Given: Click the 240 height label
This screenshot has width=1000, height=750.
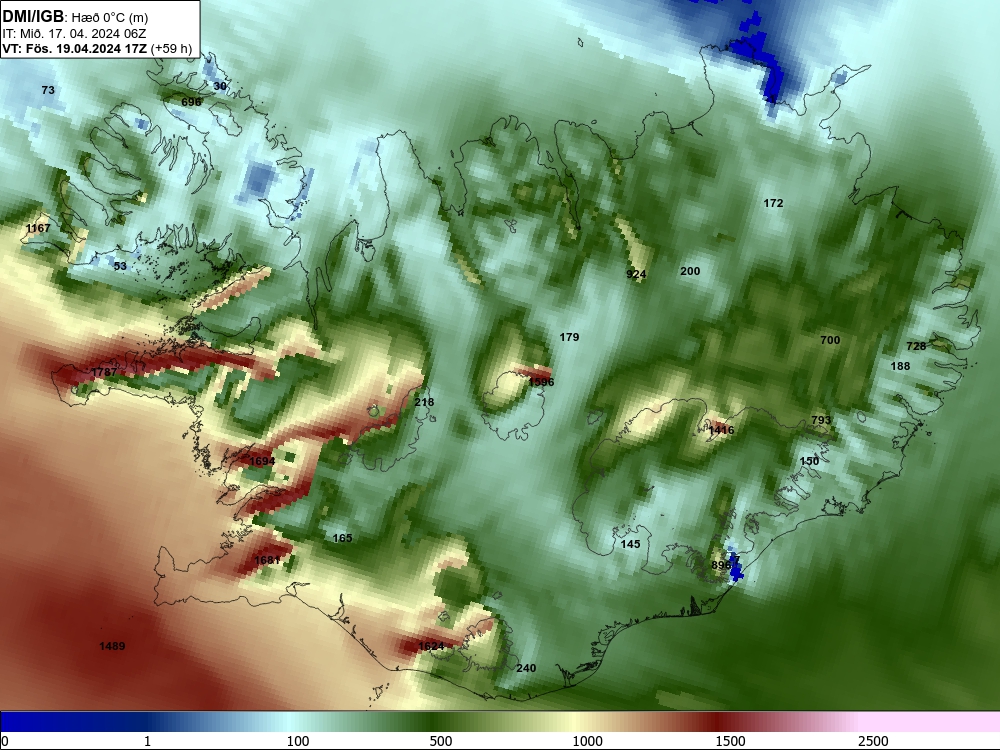Looking at the screenshot, I should pyautogui.click(x=526, y=668).
